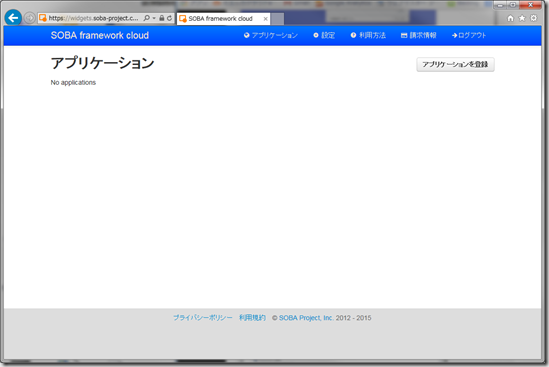Open a new blank browser tab
The height and width of the screenshot is (367, 549).
point(277,19)
